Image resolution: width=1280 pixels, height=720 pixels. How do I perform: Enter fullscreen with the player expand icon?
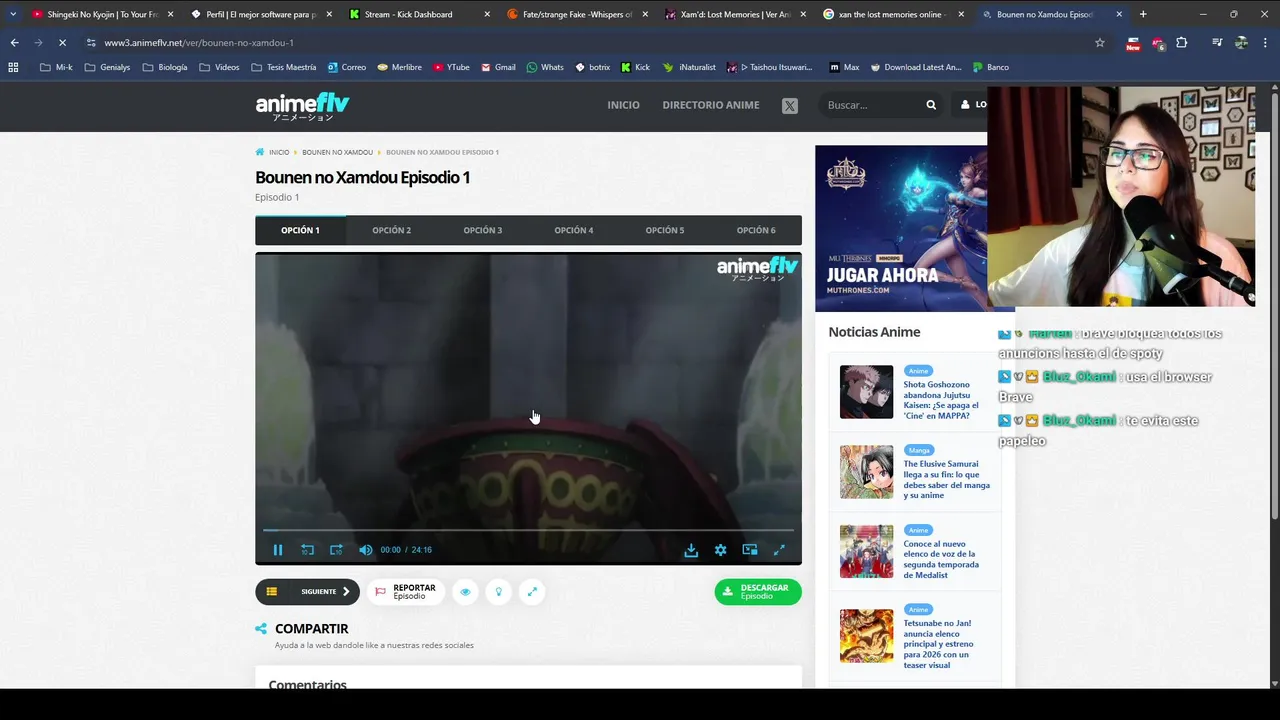tap(779, 550)
